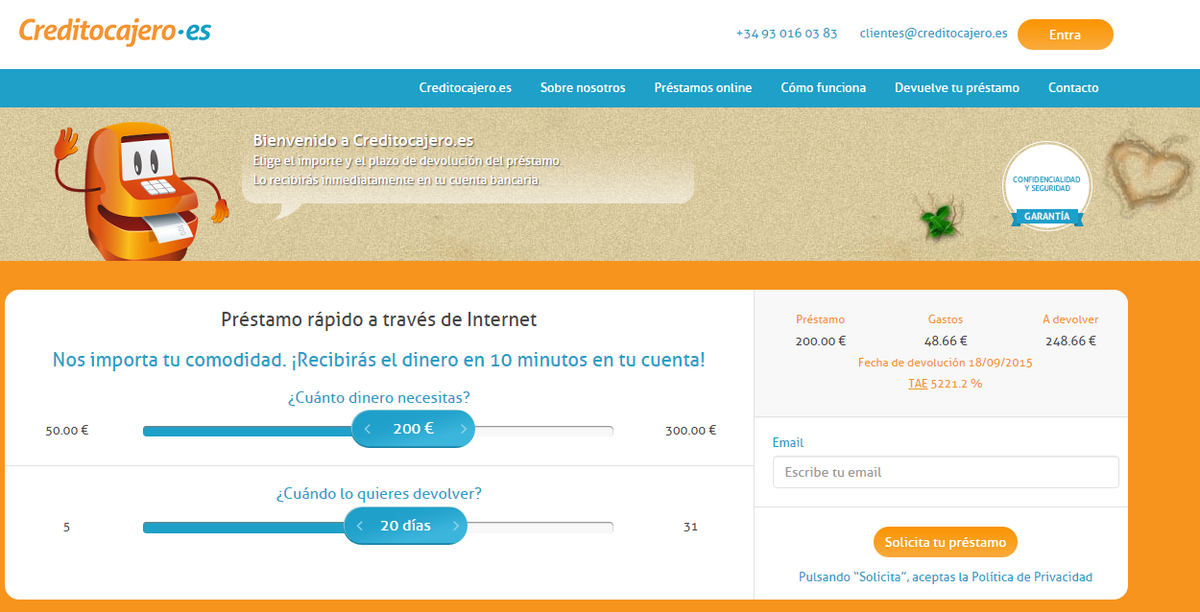Increase loan amount with right arrow

tap(463, 429)
